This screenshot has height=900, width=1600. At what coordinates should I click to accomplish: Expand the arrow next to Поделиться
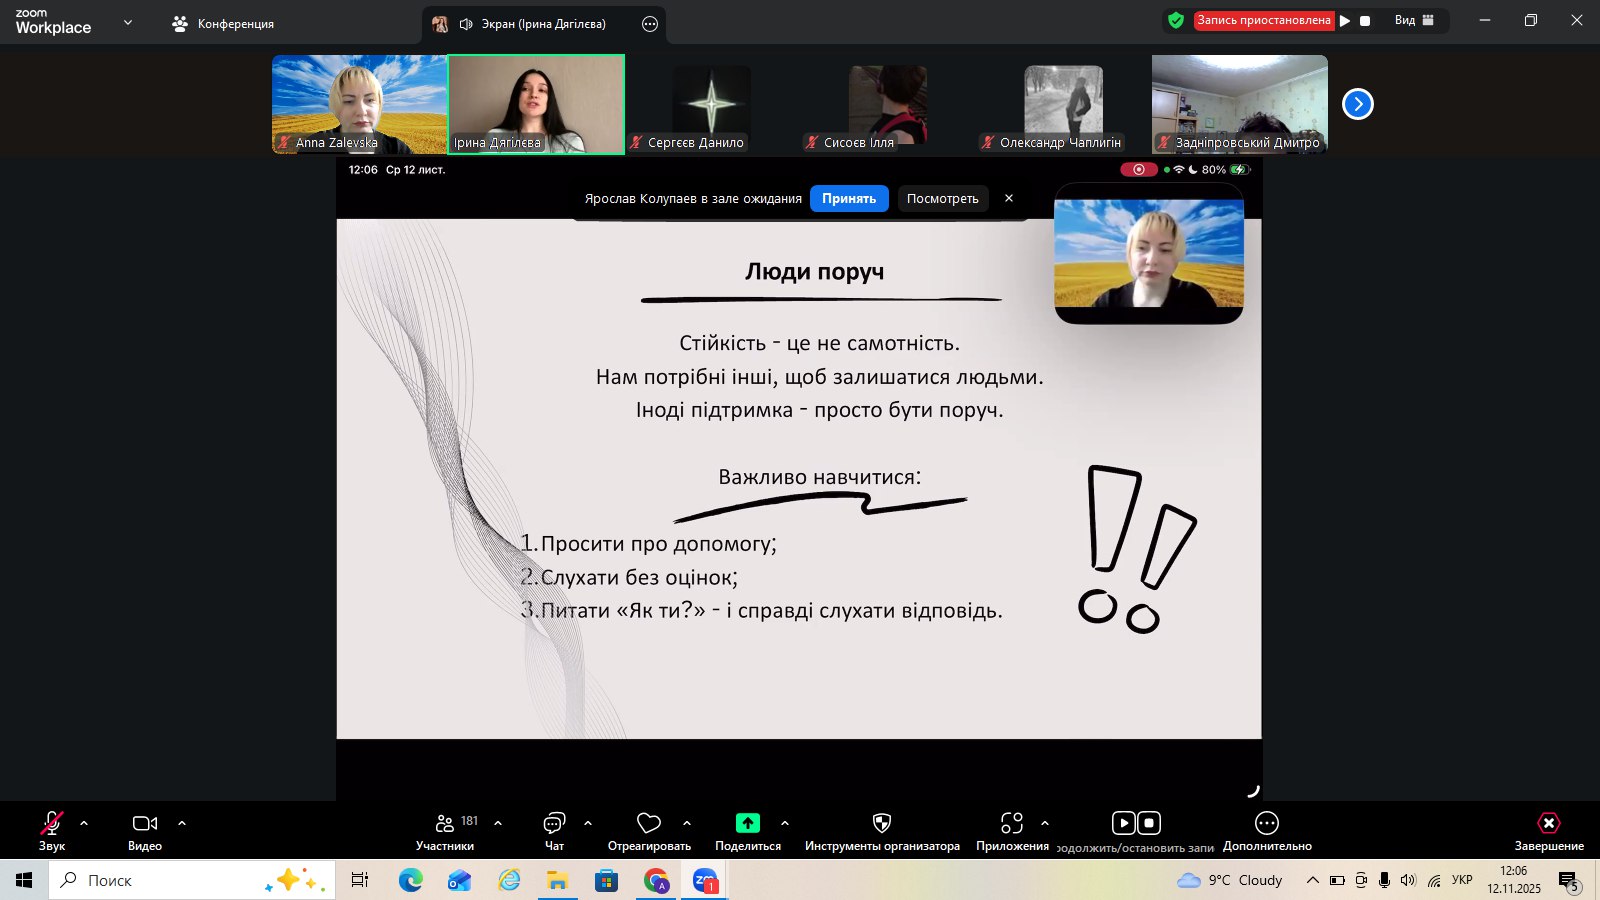785,823
